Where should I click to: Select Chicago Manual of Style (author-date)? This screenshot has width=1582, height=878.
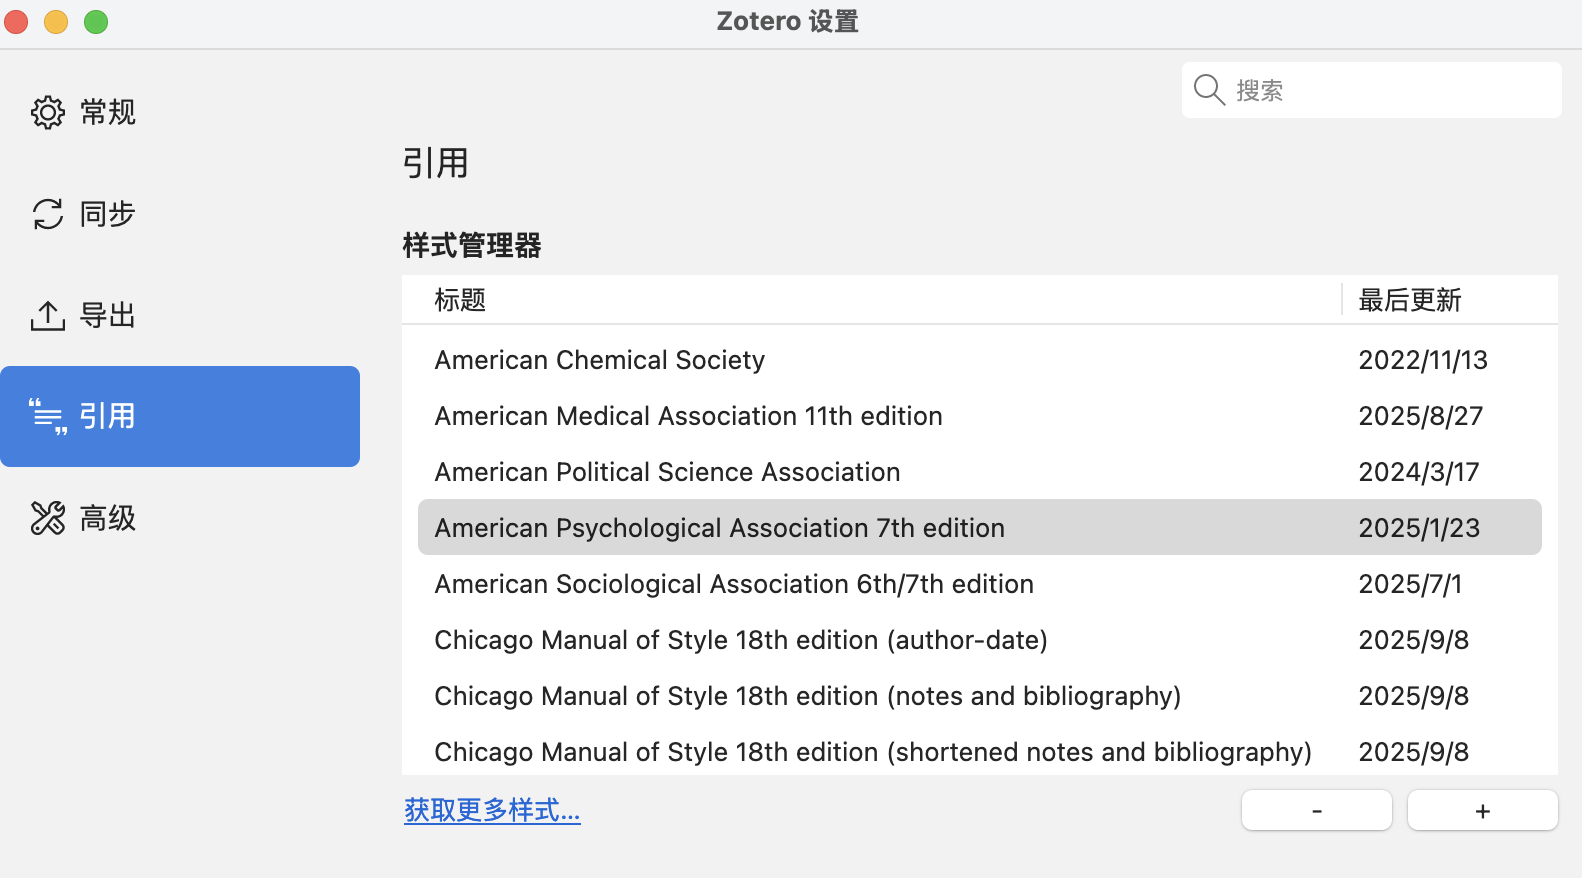741,640
